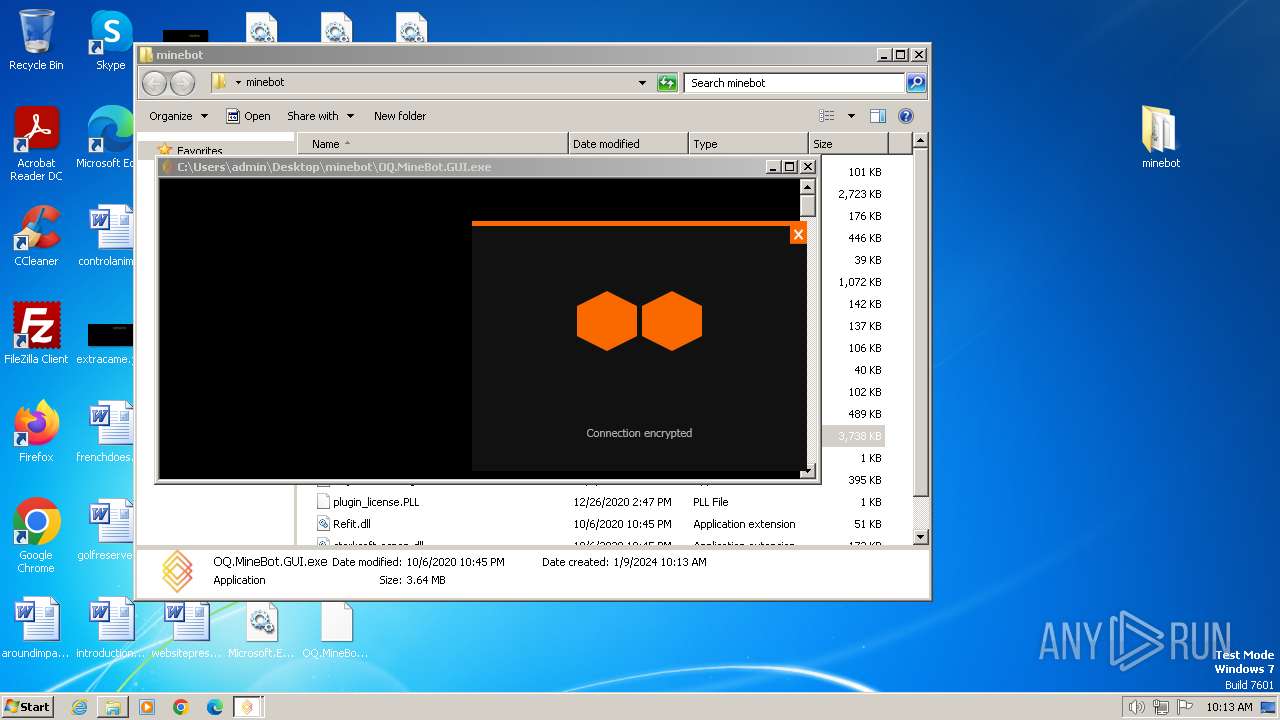The width and height of the screenshot is (1280, 720).
Task: Click Favorites in navigation pane
Action: click(199, 151)
